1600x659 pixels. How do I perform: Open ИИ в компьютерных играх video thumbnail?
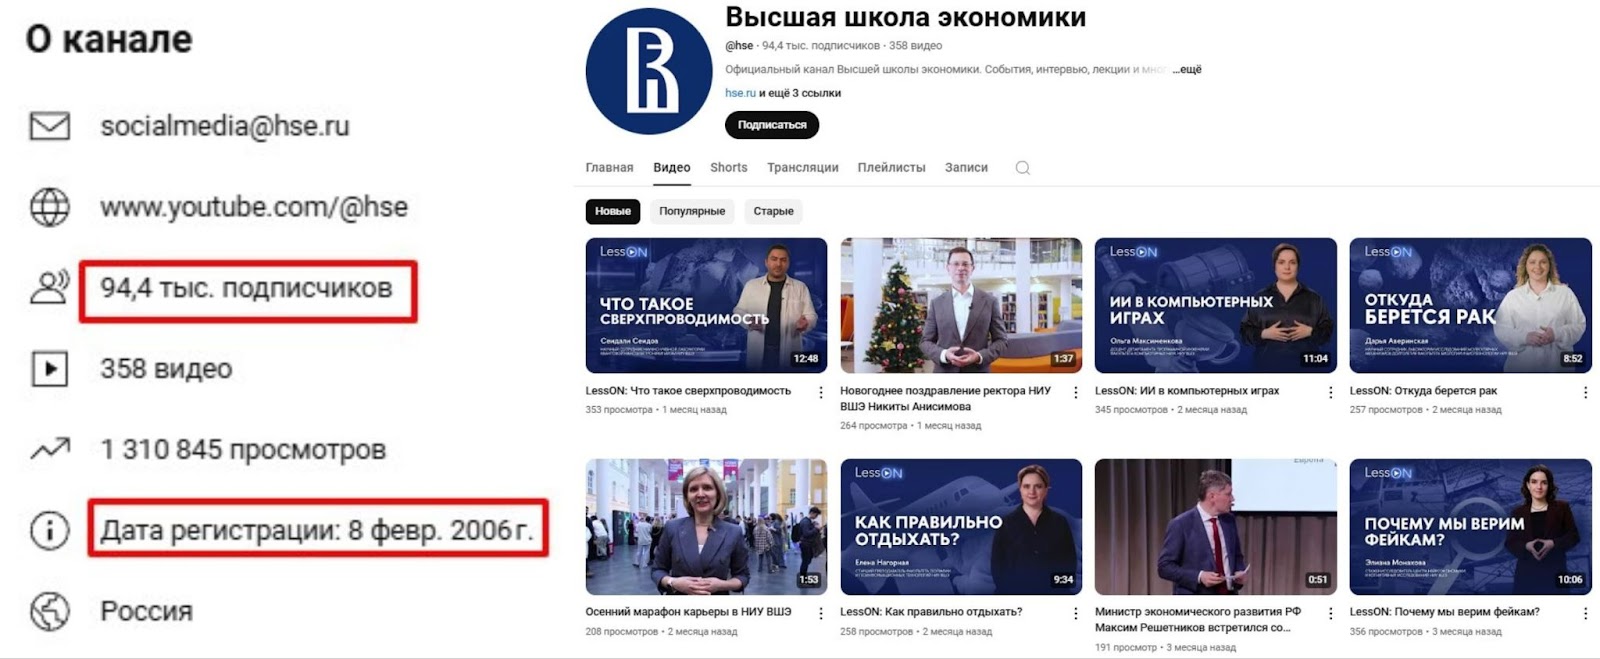pos(1215,305)
